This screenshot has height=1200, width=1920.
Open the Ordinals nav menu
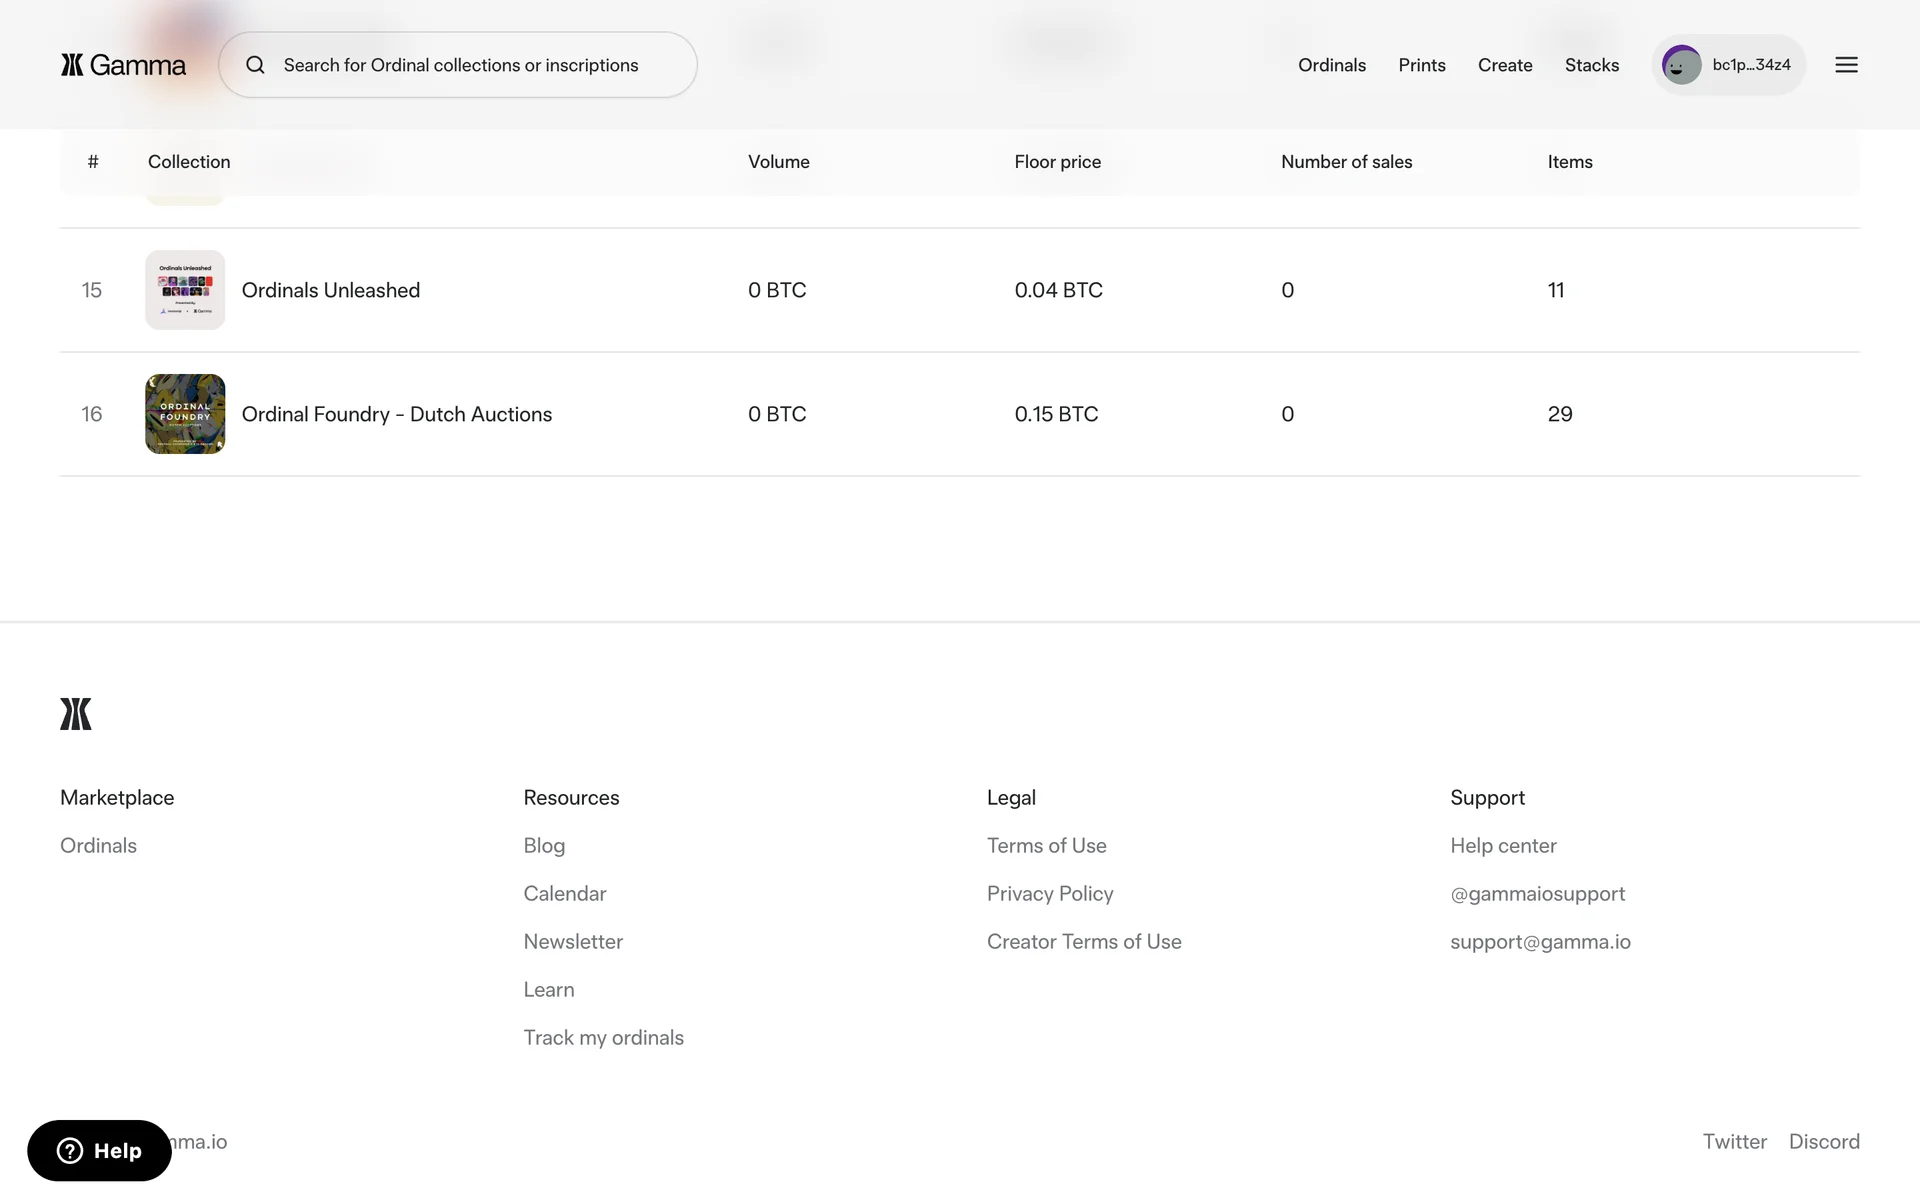tap(1331, 65)
